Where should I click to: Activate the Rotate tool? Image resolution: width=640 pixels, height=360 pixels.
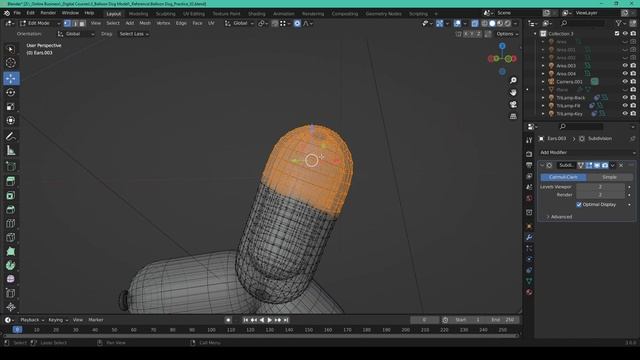[x=11, y=93]
